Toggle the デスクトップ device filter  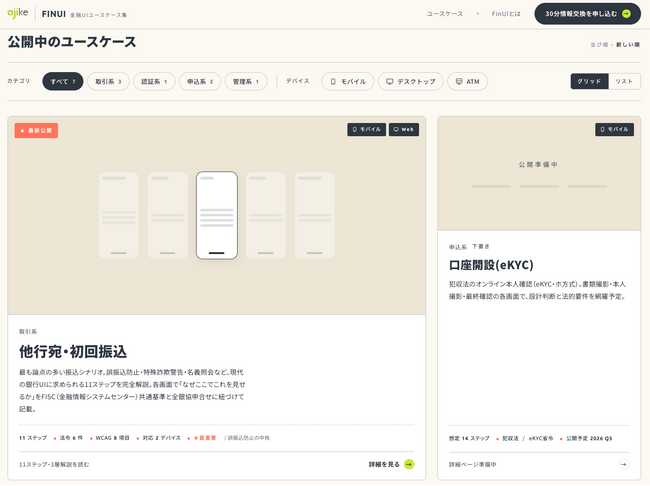coord(411,81)
